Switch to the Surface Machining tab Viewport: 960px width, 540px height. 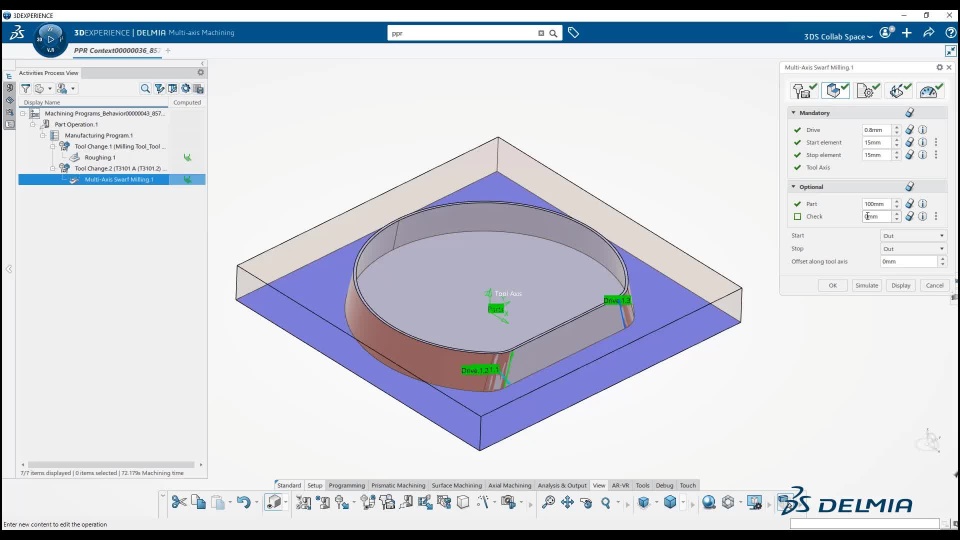[x=457, y=485]
